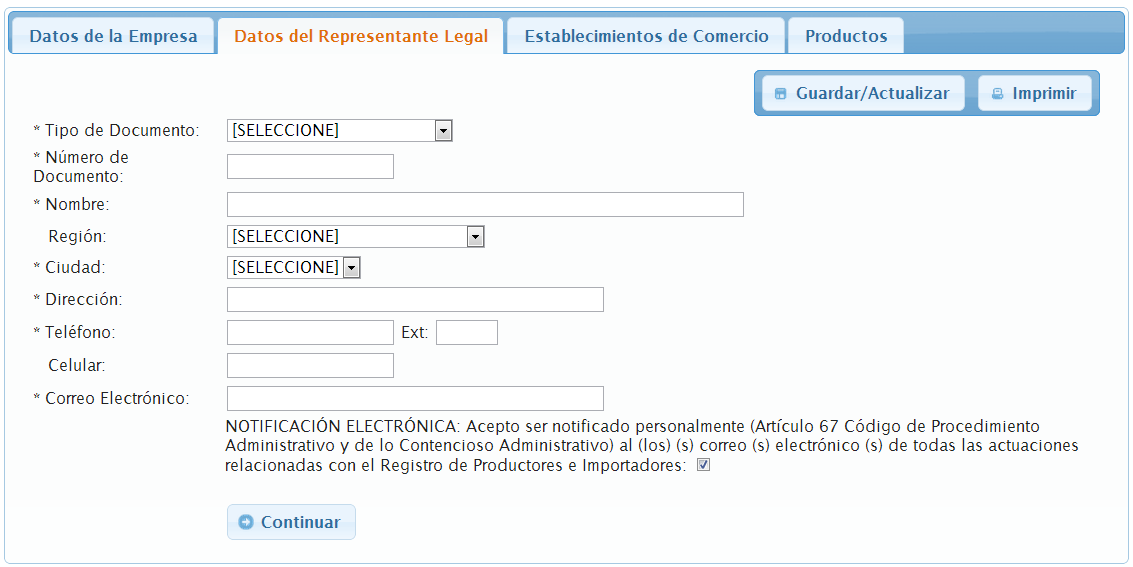Click the Ext extension field
The image size is (1133, 567).
(466, 332)
